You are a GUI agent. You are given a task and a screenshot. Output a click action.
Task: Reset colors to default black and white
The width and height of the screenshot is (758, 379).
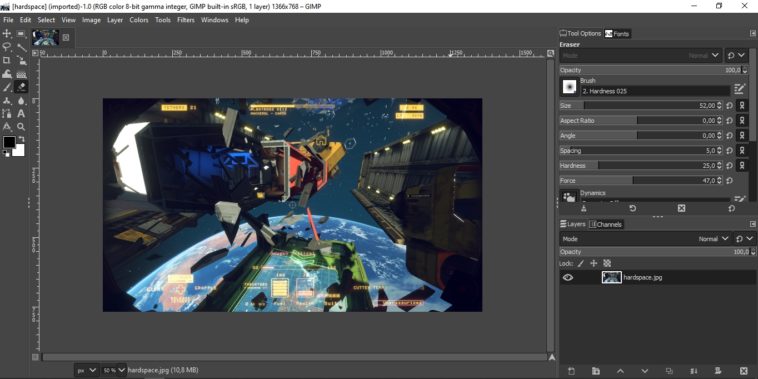pyautogui.click(x=6, y=153)
